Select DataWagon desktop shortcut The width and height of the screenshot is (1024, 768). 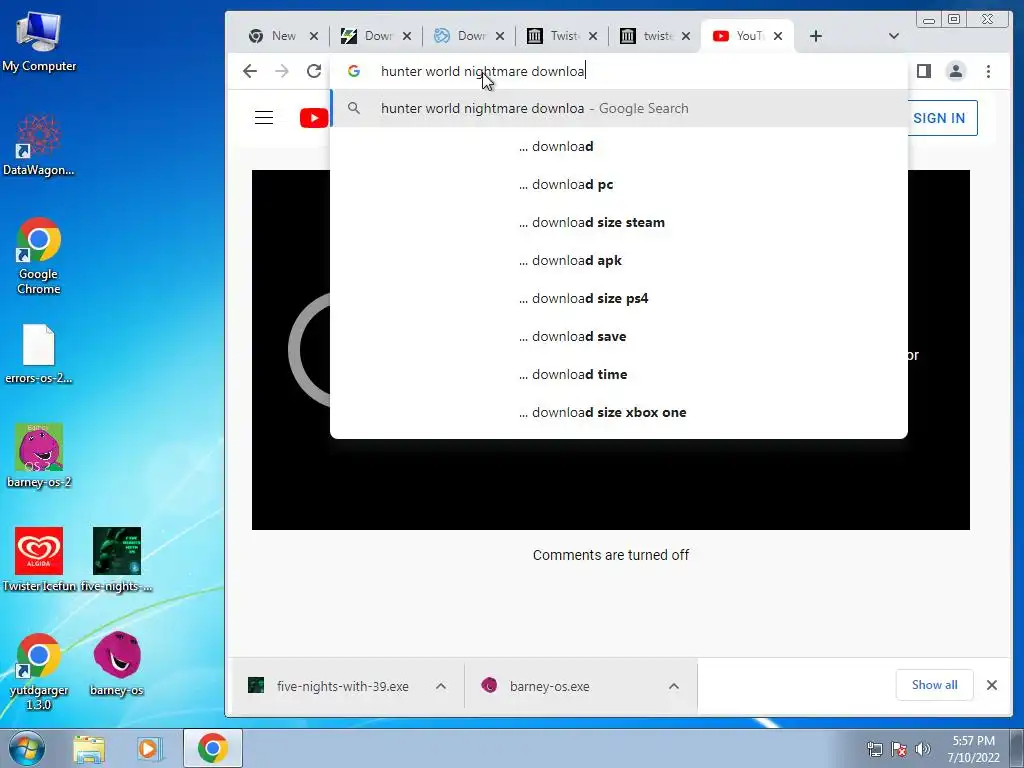click(x=39, y=145)
